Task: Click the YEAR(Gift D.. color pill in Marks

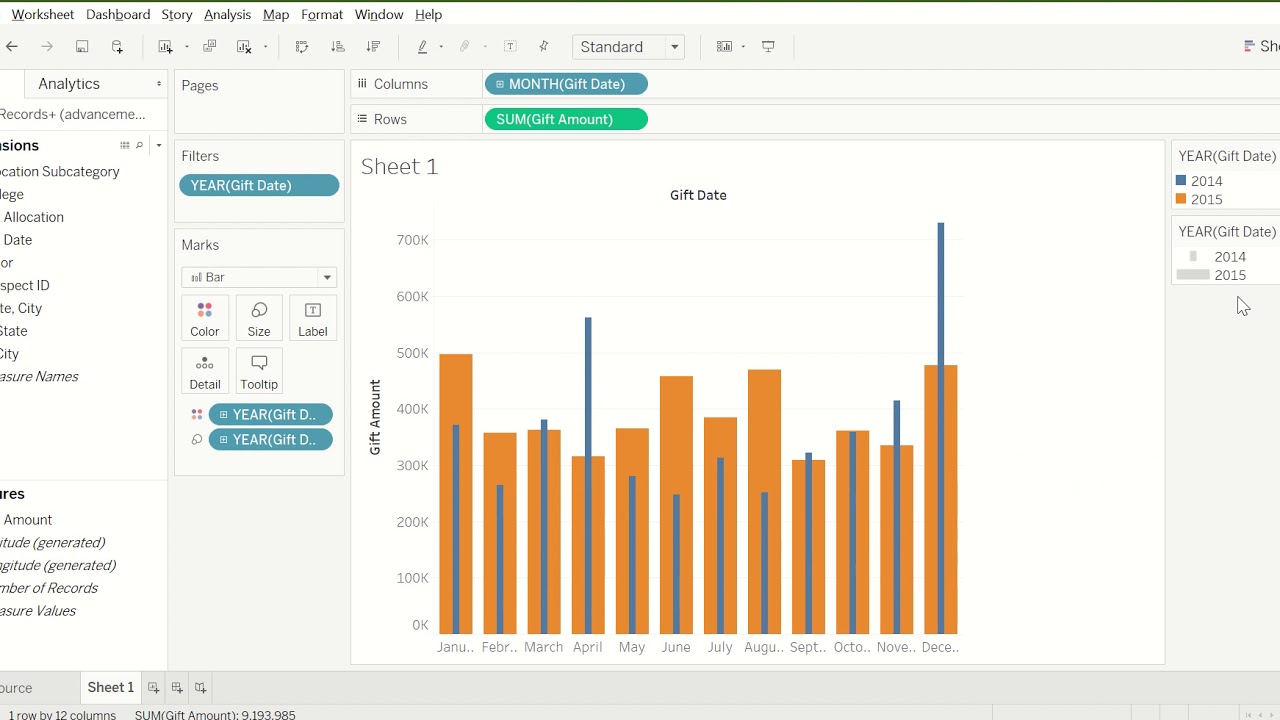Action: (x=271, y=415)
